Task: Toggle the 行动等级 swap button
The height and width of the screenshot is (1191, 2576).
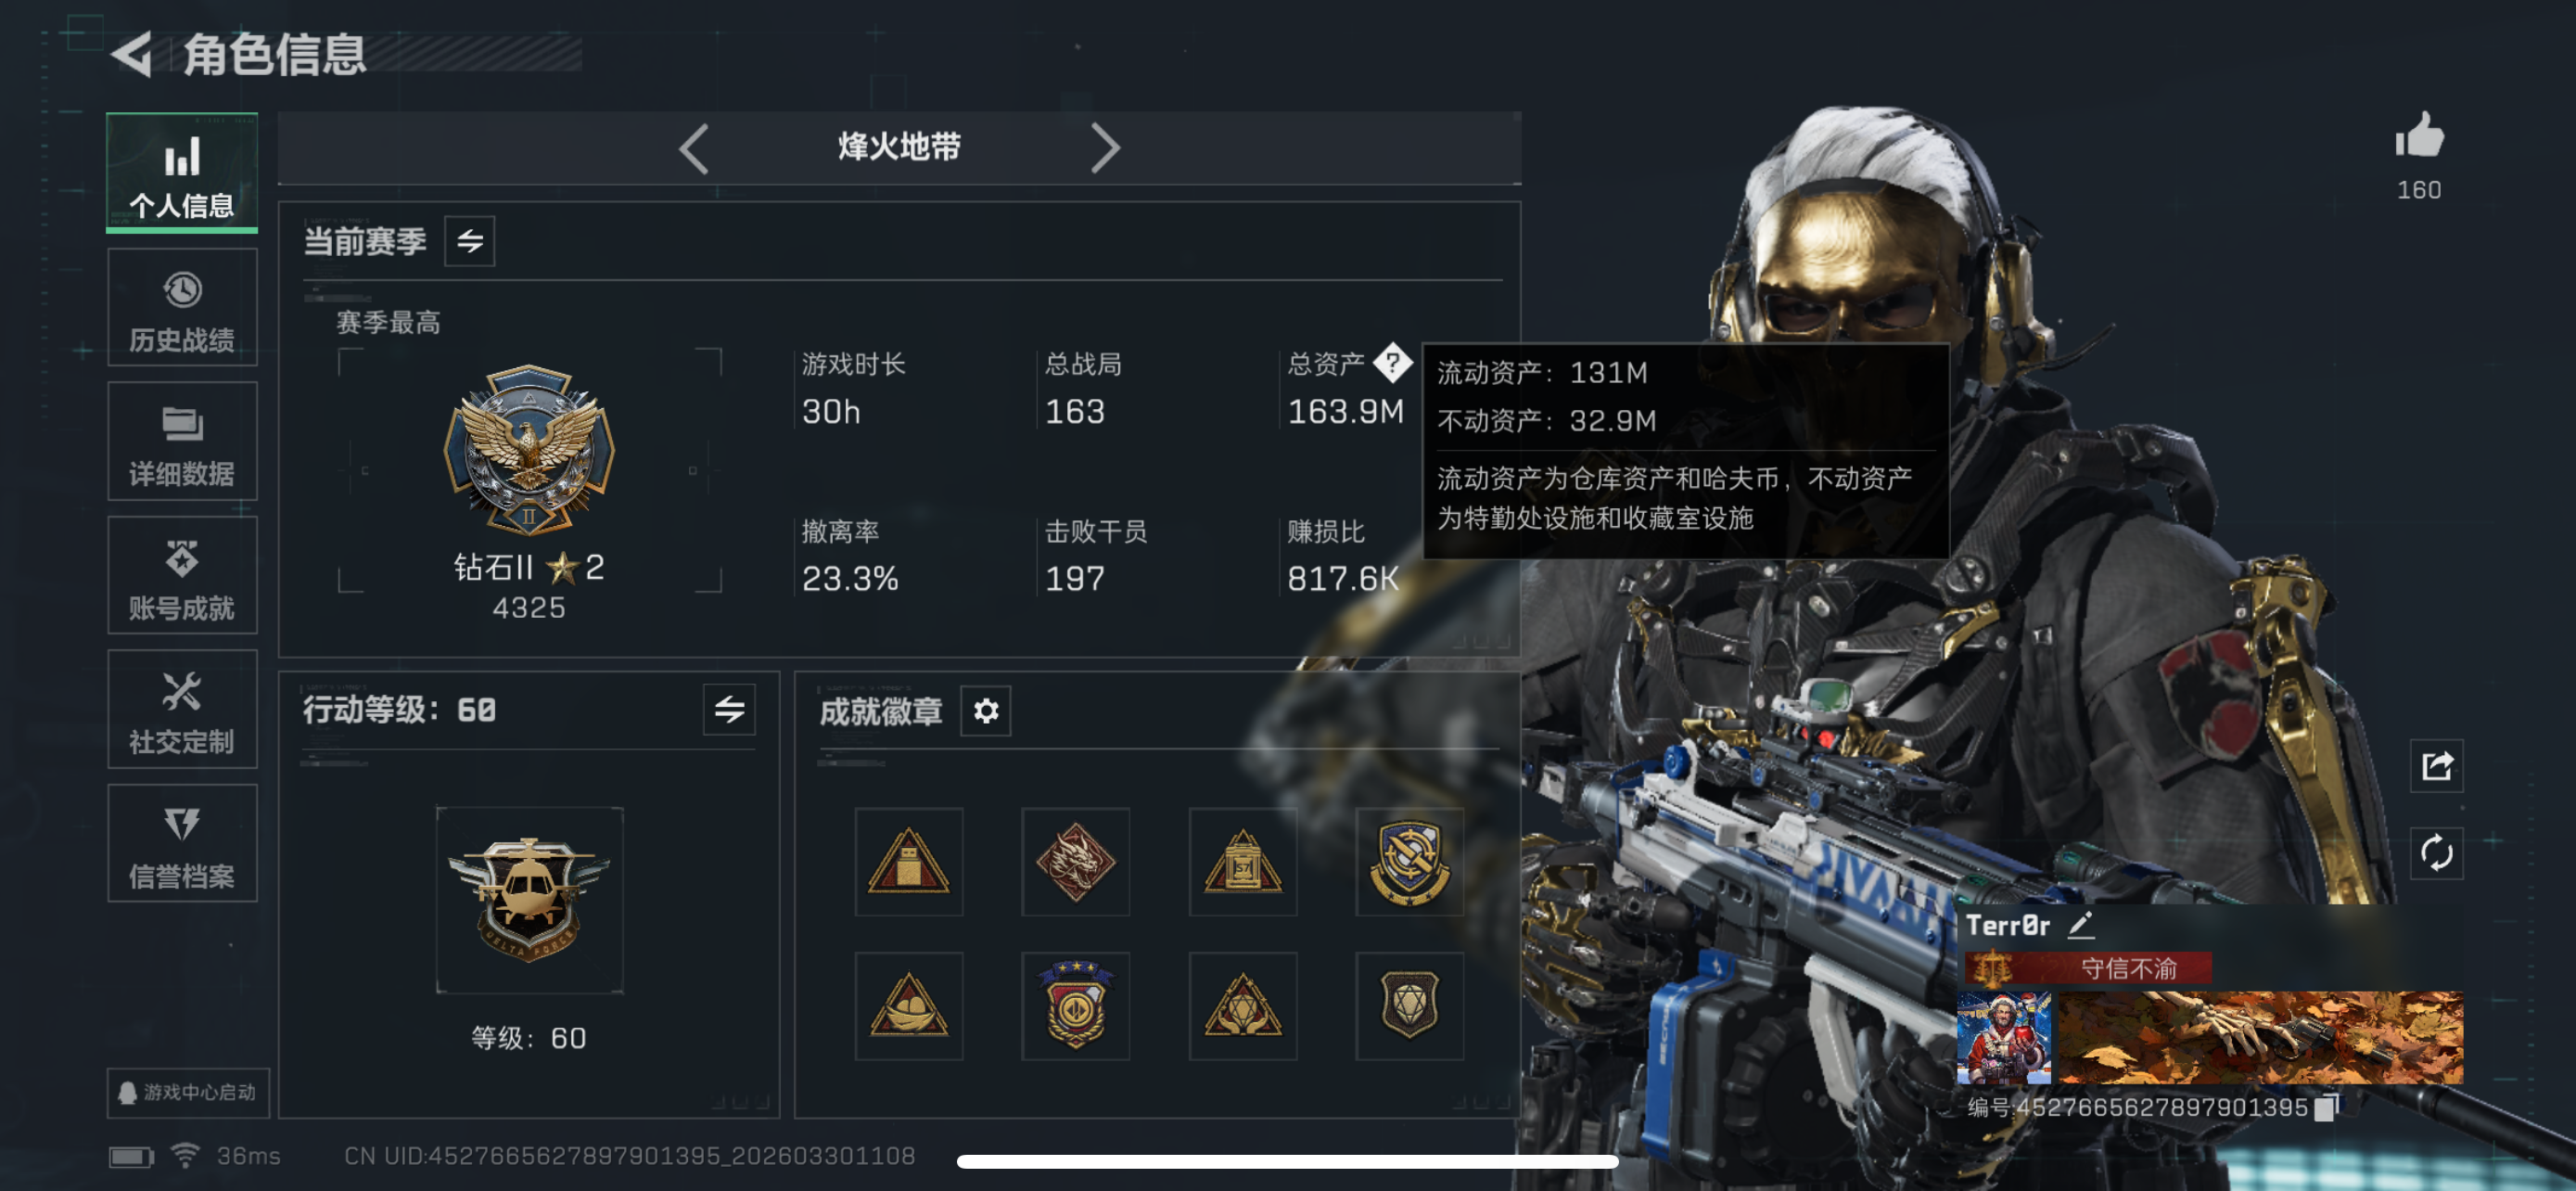Action: tap(729, 710)
